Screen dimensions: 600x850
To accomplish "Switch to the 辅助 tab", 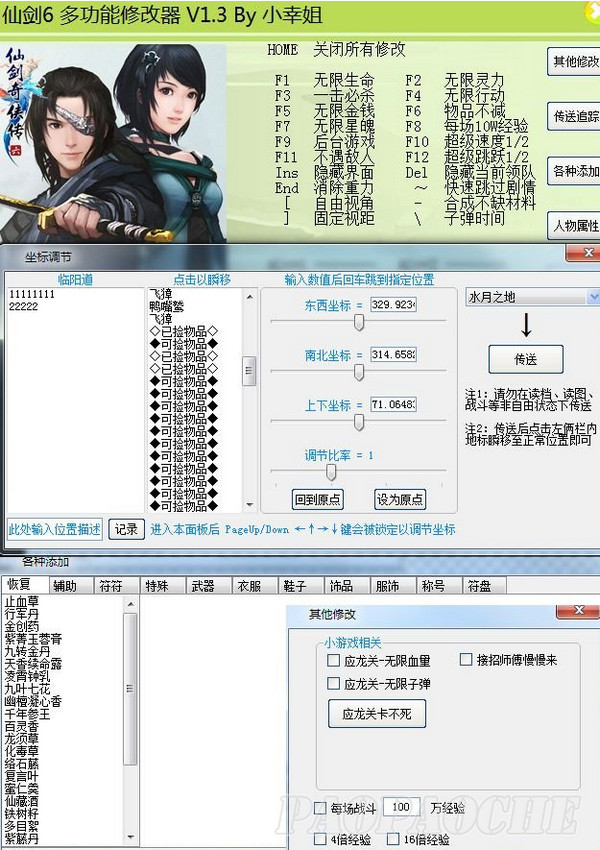I will pos(72,586).
